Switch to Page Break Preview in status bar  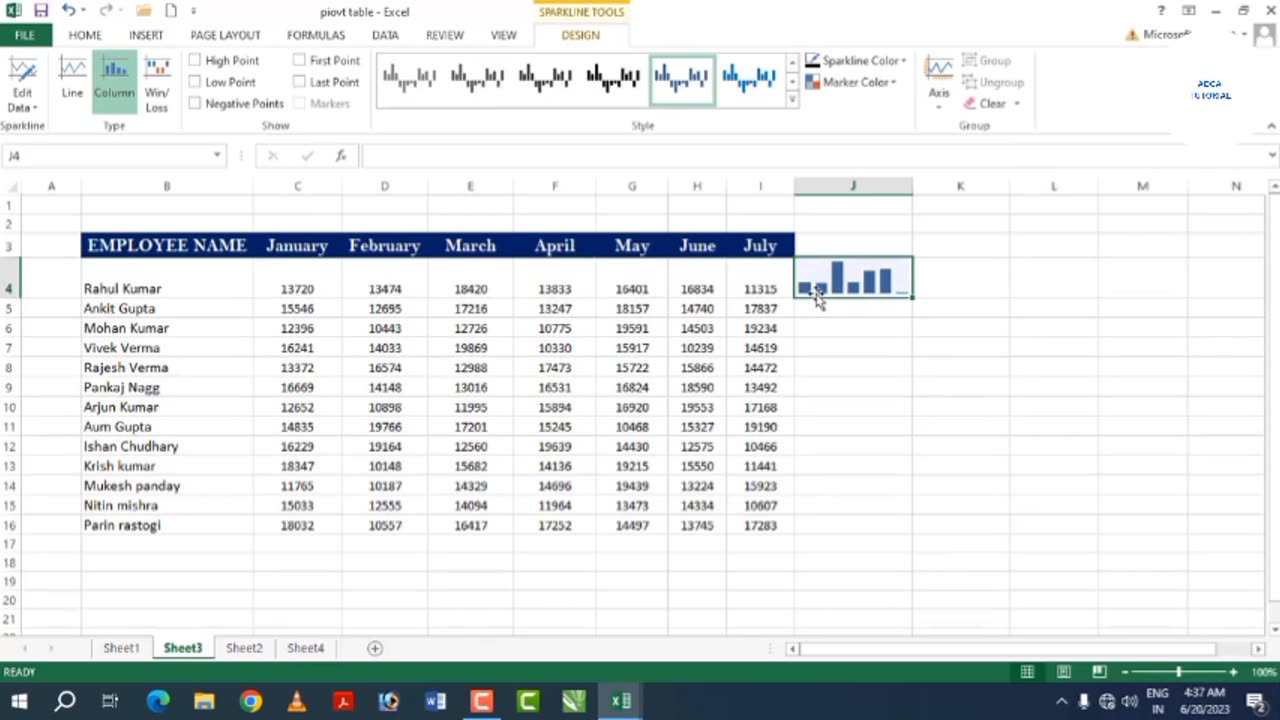[x=1099, y=672]
